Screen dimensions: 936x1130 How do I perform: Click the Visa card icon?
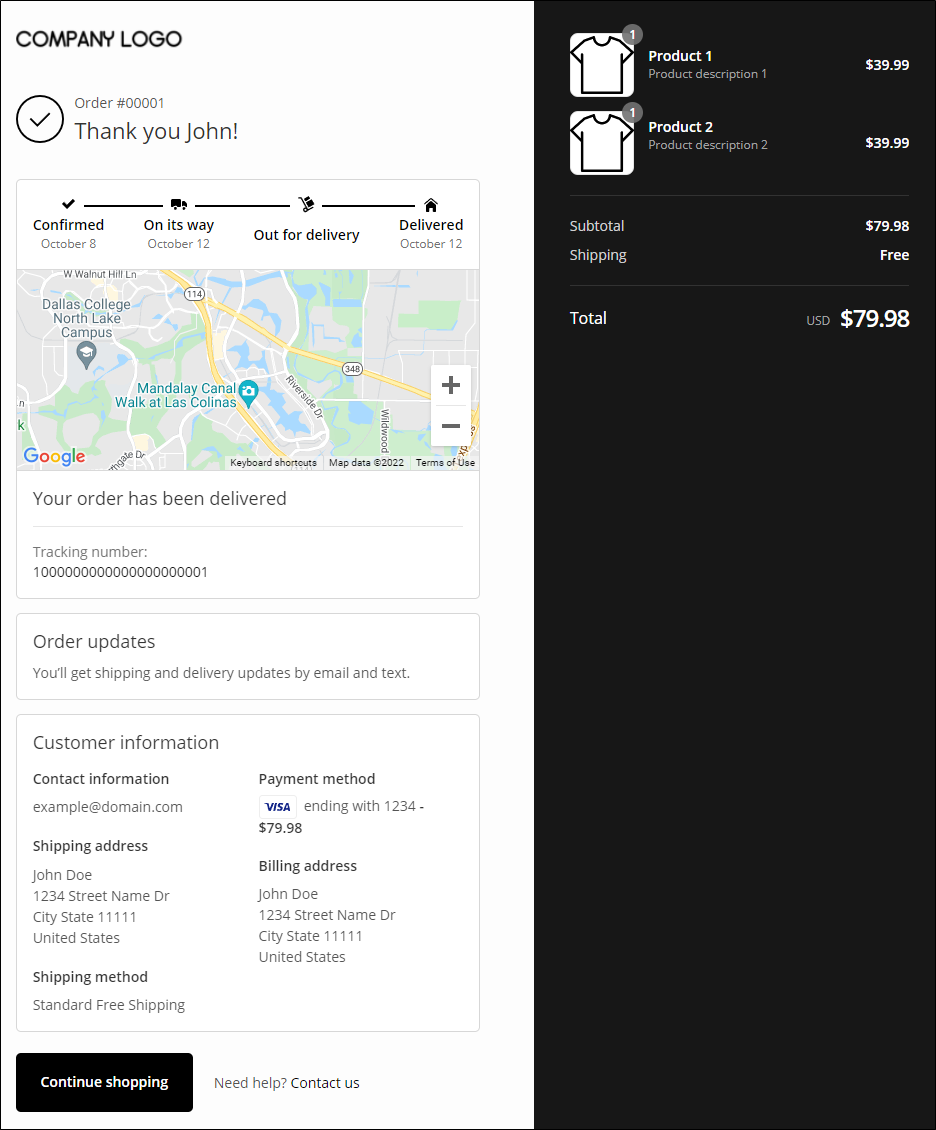coord(278,806)
